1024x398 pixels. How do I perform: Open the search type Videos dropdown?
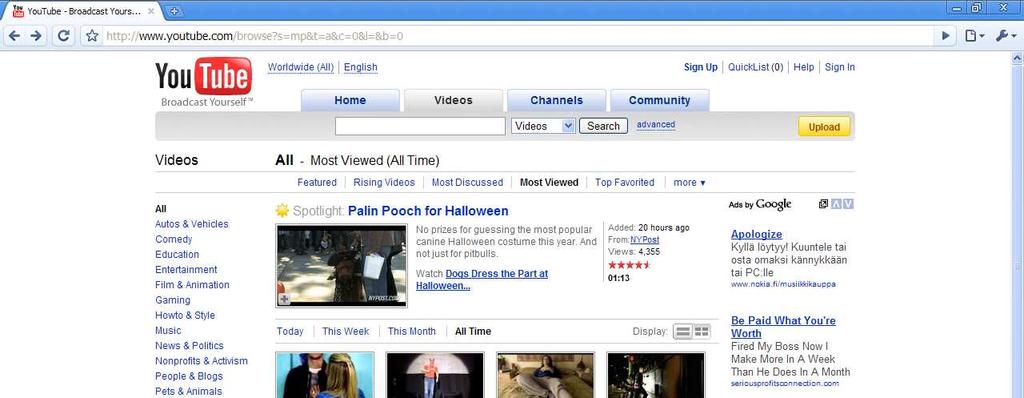(x=543, y=126)
